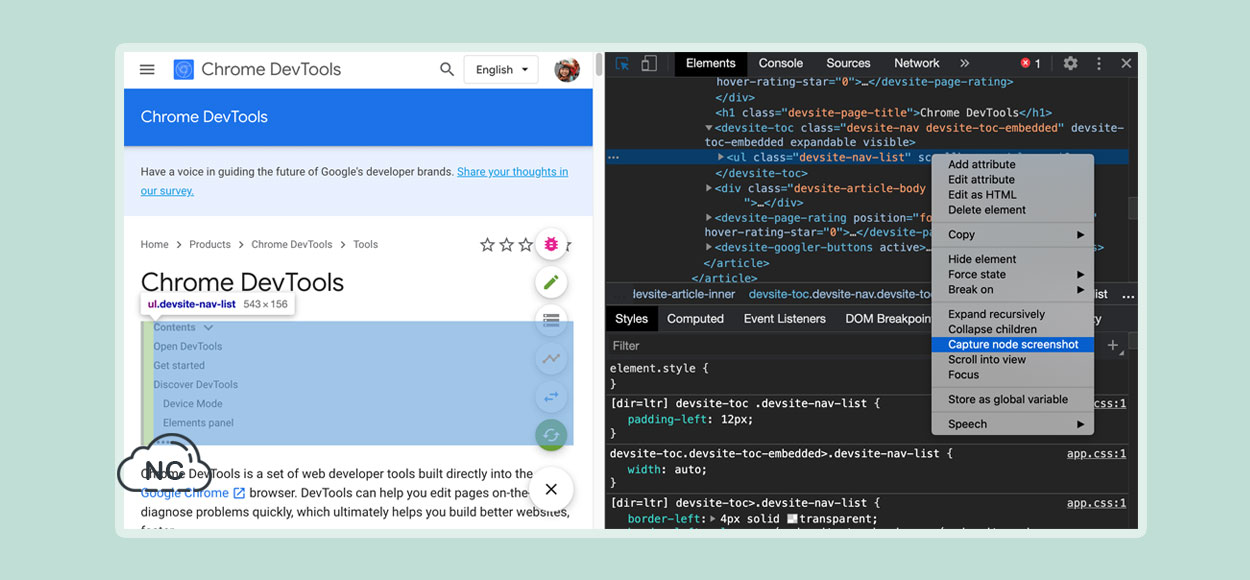Screen dimensions: 1250x580
Task: Expand the devsite-googler-buttons node
Action: click(x=709, y=248)
